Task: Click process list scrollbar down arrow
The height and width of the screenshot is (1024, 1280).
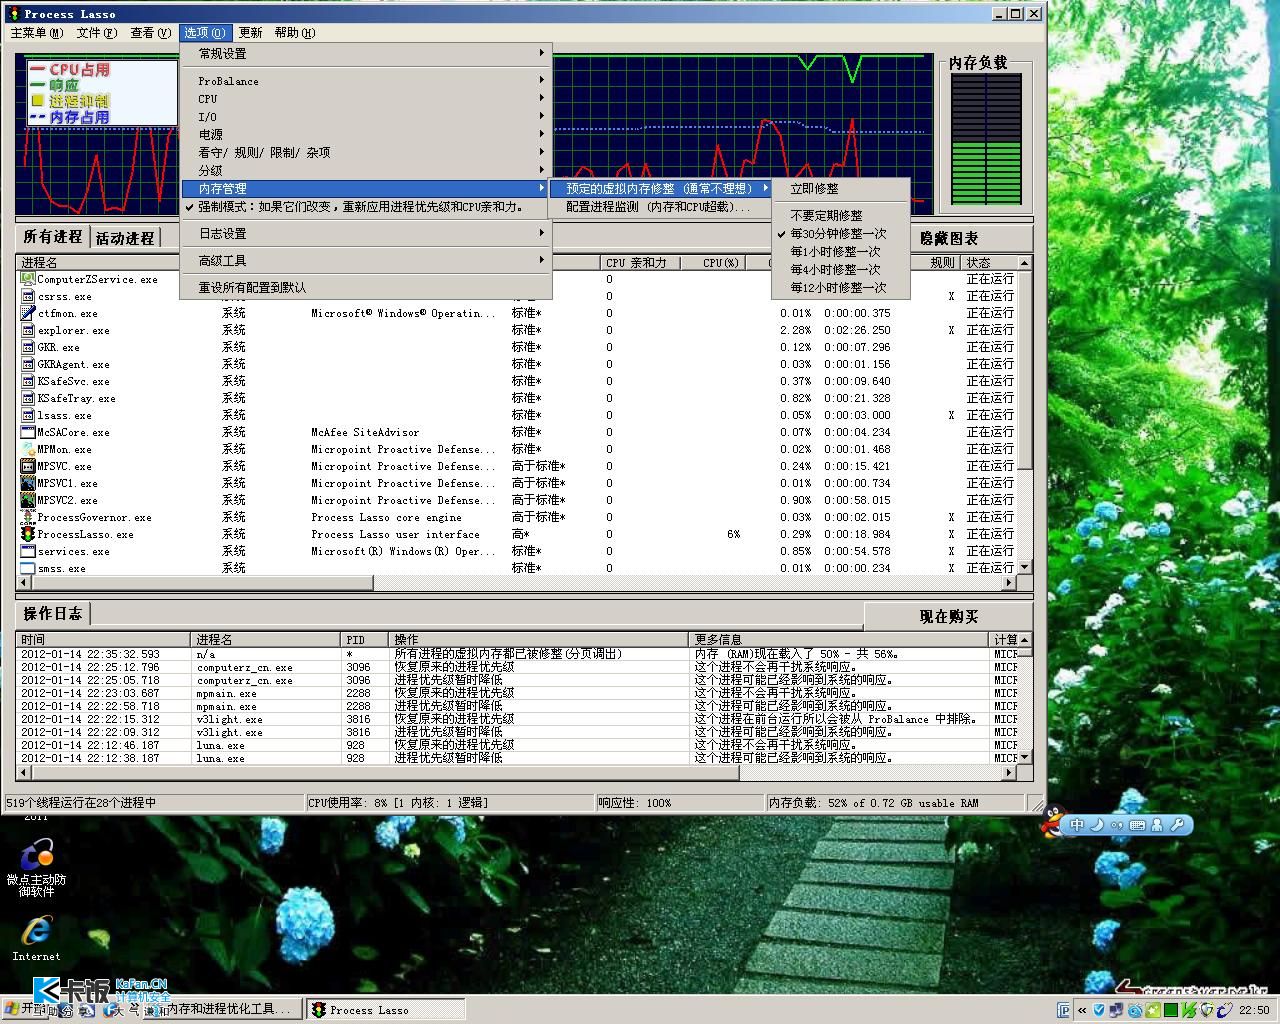Action: pos(1024,567)
